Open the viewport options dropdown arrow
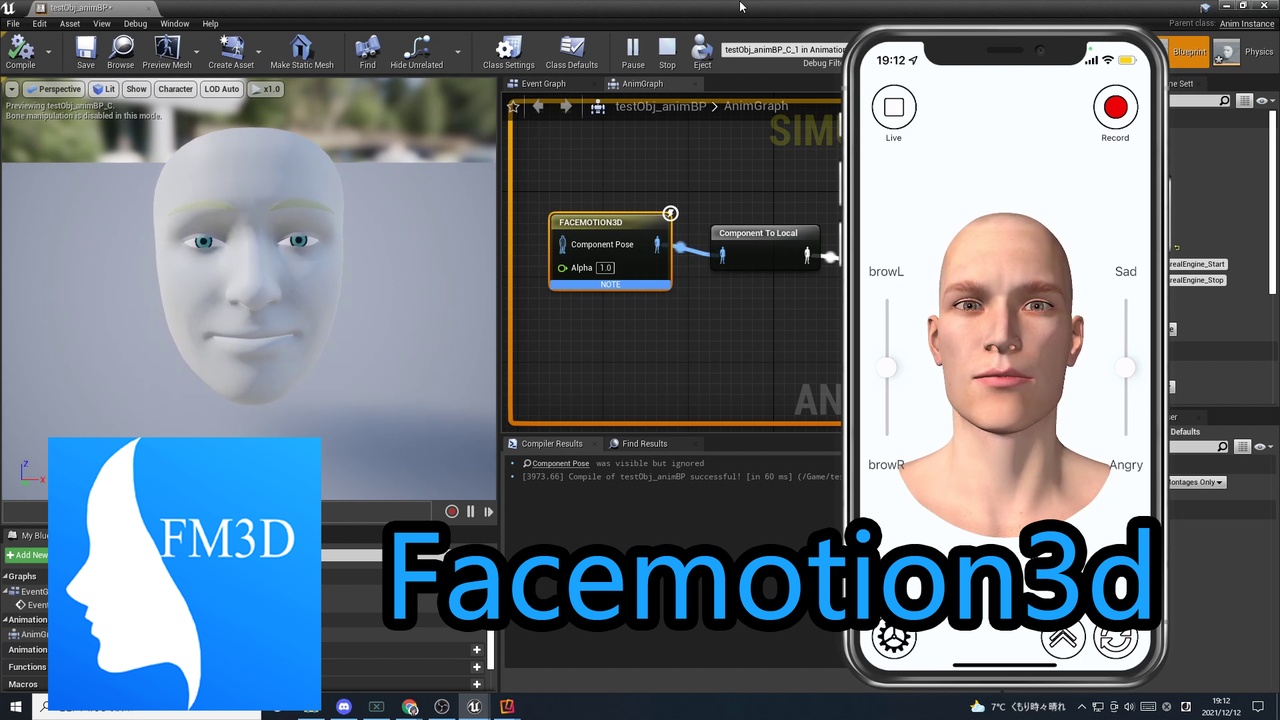This screenshot has height=720, width=1280. (12, 89)
